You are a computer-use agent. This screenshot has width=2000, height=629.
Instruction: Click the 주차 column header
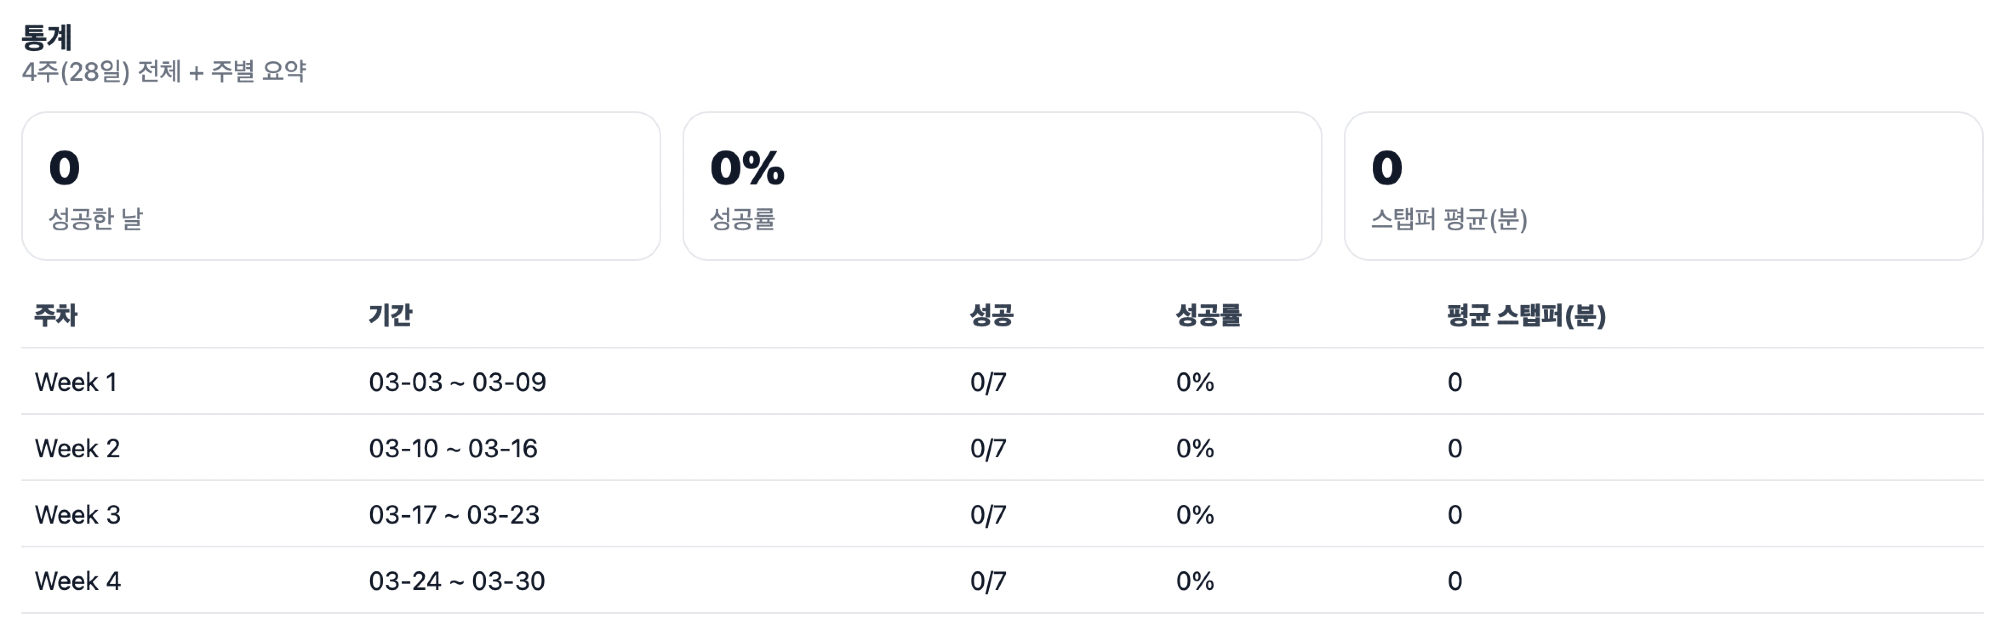click(x=56, y=316)
